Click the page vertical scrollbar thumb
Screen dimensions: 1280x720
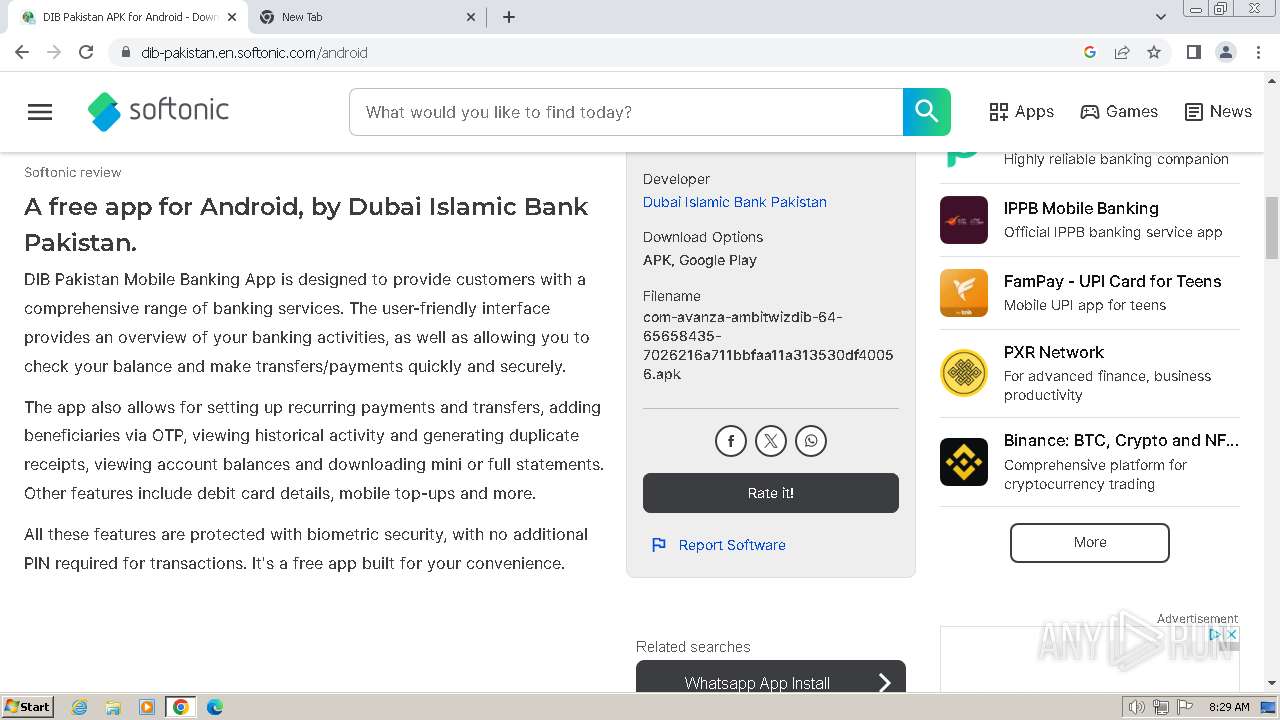click(1272, 227)
